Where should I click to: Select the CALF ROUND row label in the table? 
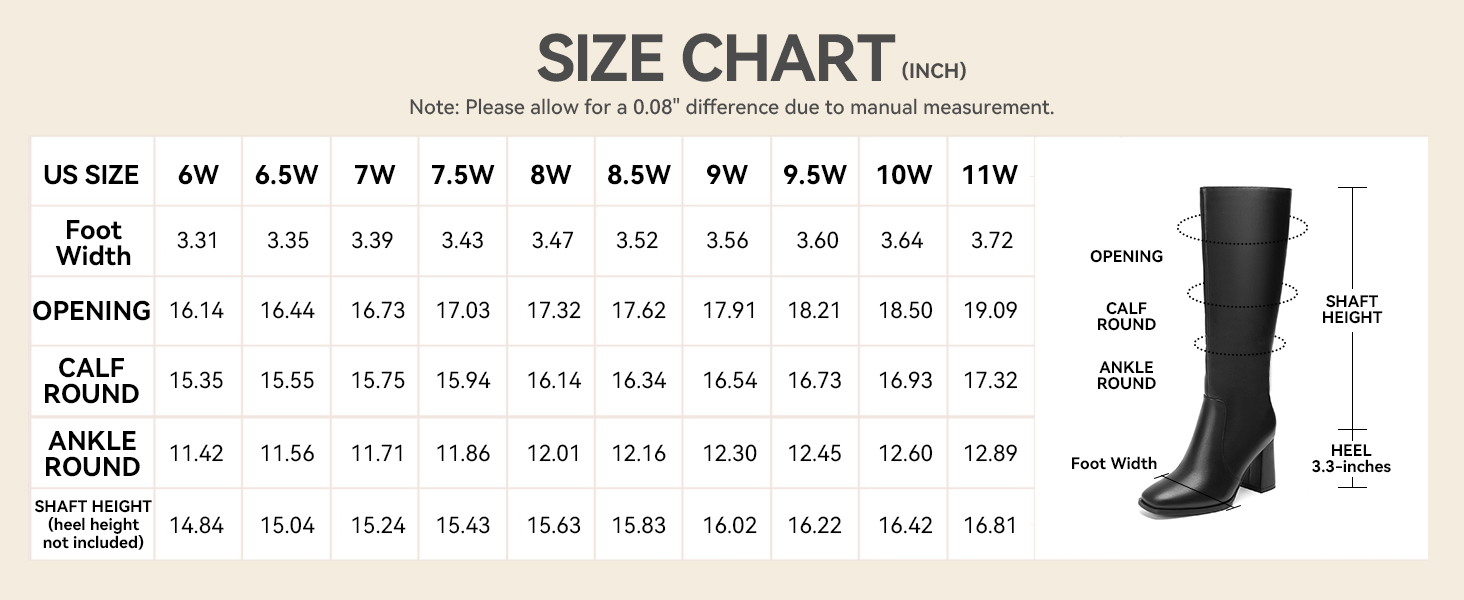click(92, 381)
